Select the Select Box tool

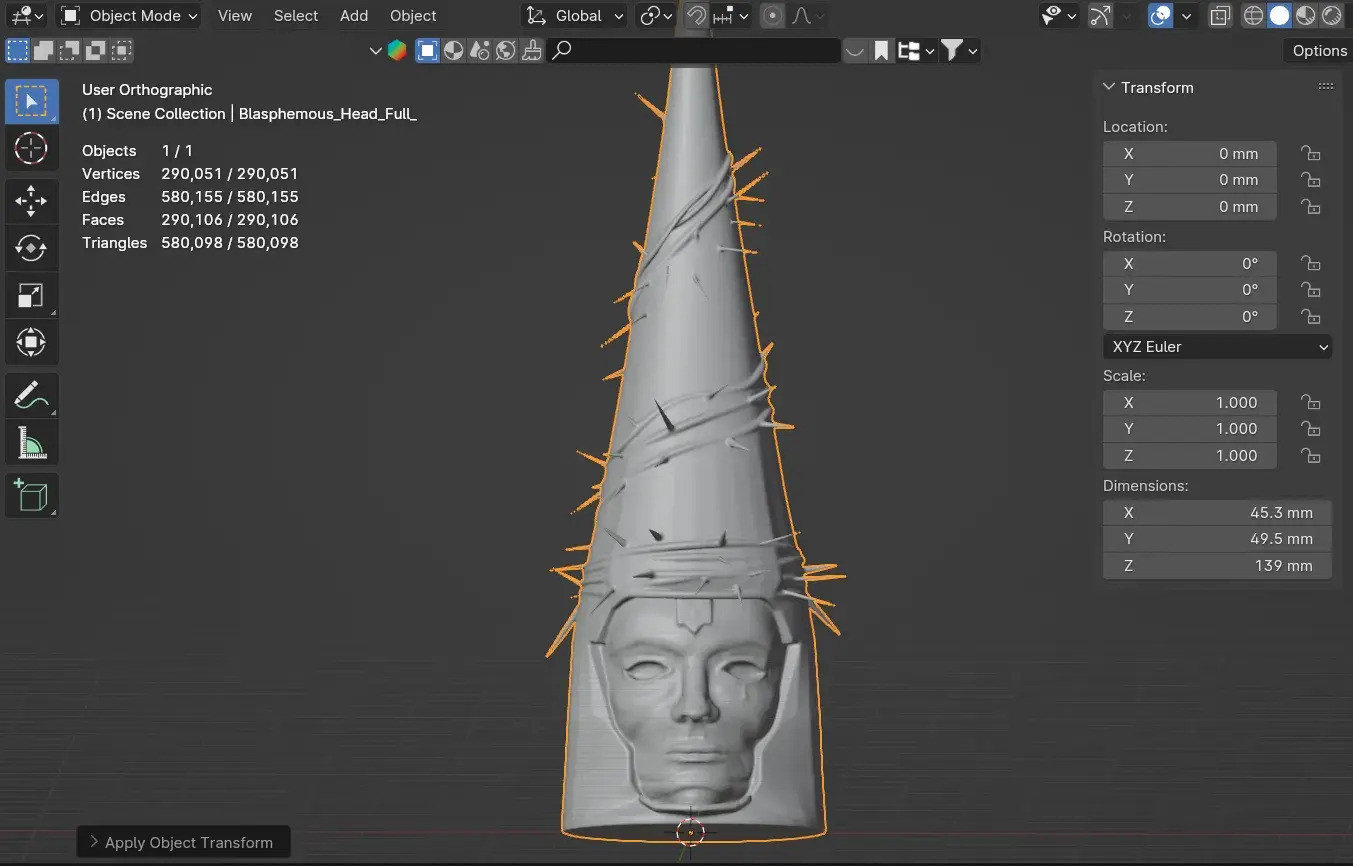(x=31, y=102)
